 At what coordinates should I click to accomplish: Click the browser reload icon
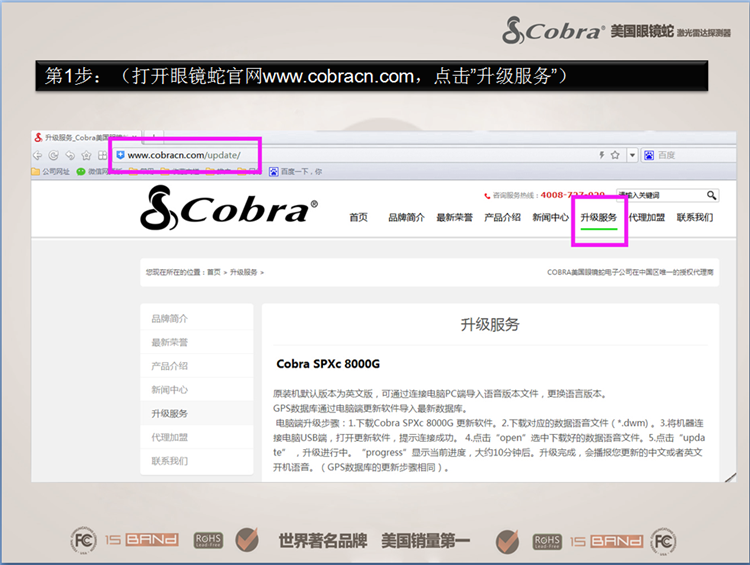(x=54, y=155)
